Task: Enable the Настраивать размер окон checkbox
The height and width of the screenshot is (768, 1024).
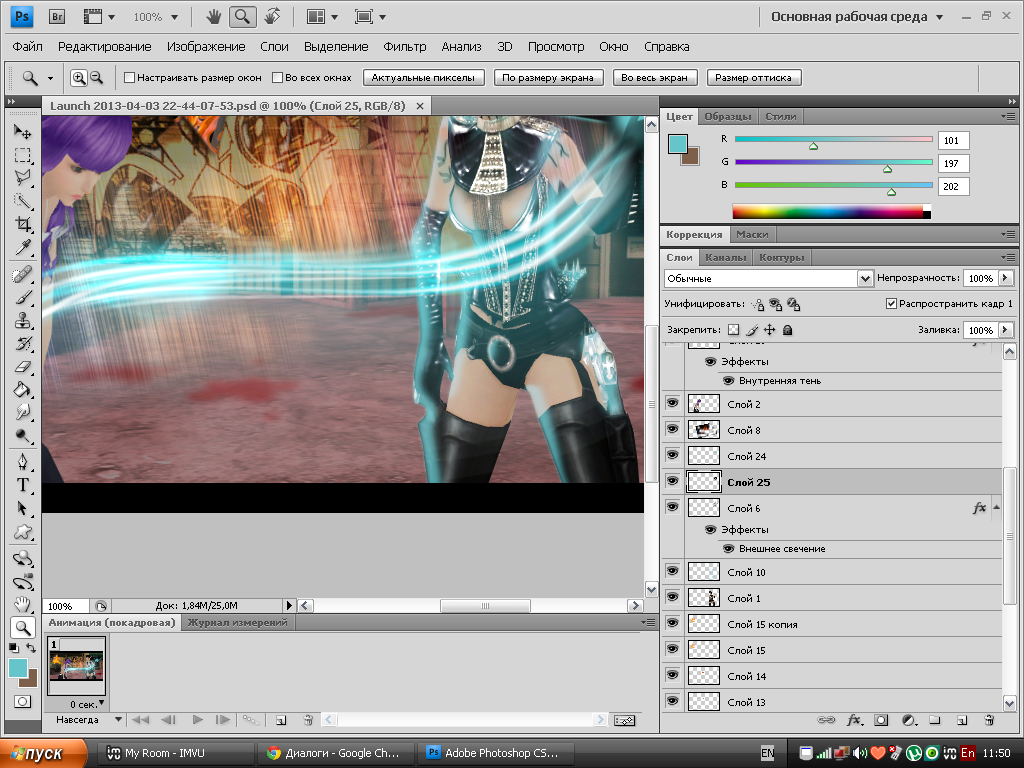Action: click(x=129, y=78)
